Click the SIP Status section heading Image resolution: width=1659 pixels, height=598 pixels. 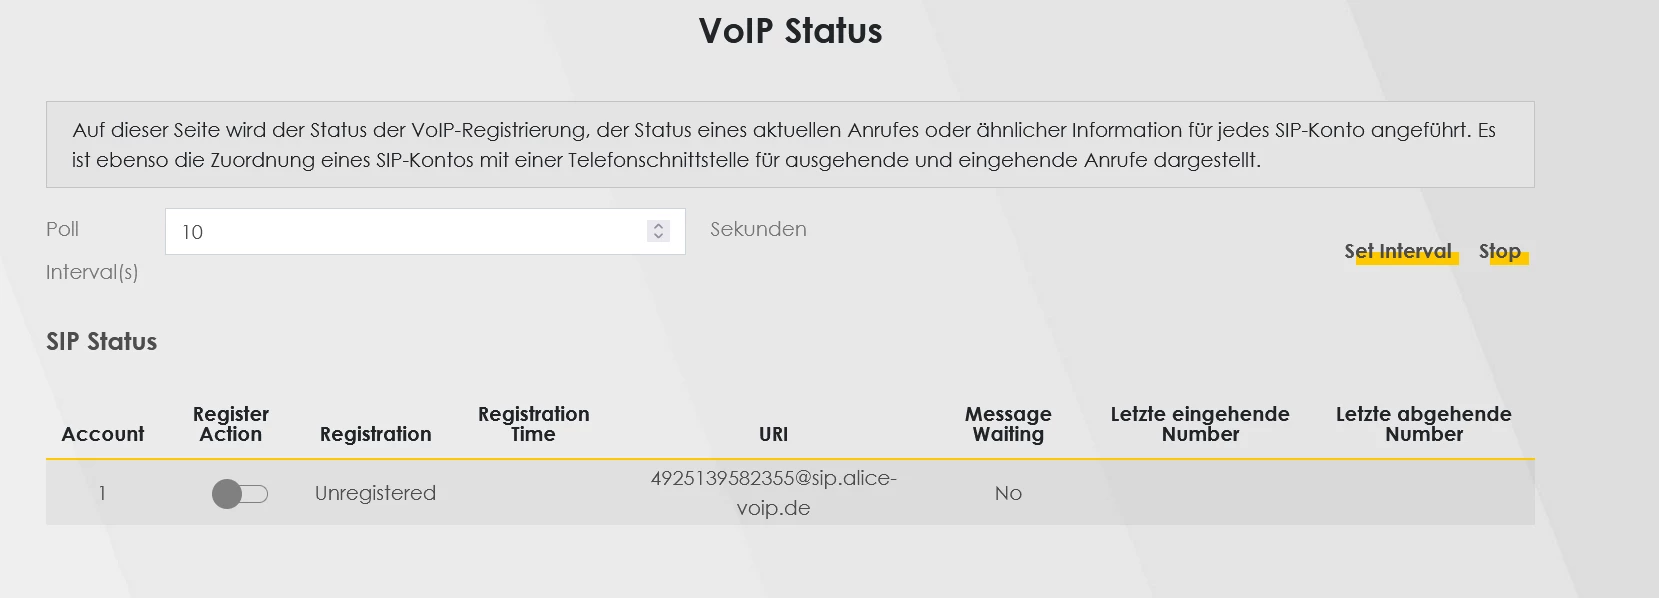coord(101,342)
